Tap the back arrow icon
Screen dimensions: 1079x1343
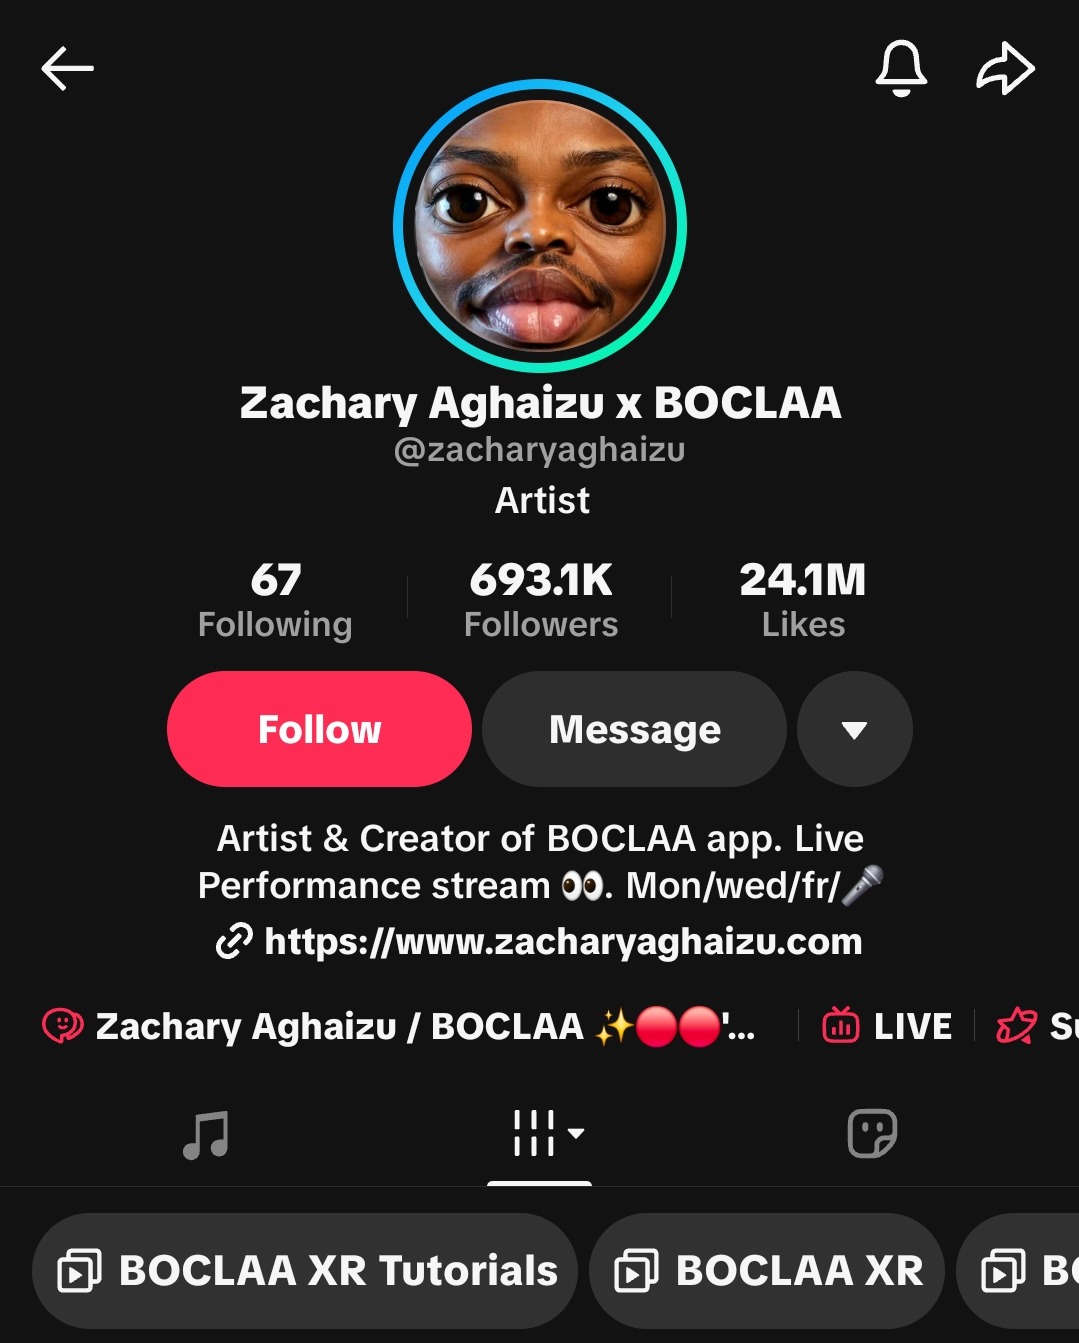(67, 69)
